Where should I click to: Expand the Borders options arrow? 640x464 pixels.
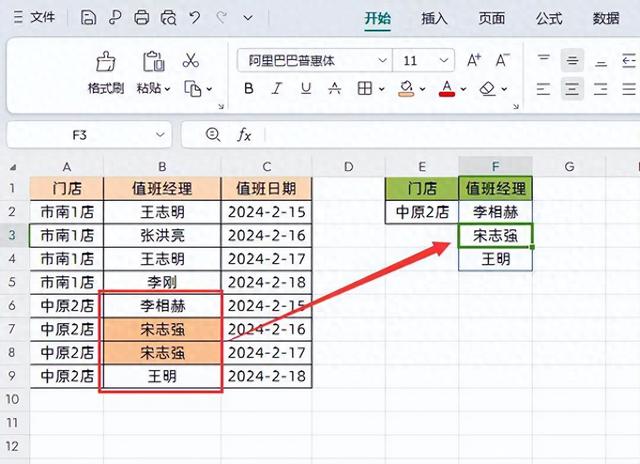point(382,89)
